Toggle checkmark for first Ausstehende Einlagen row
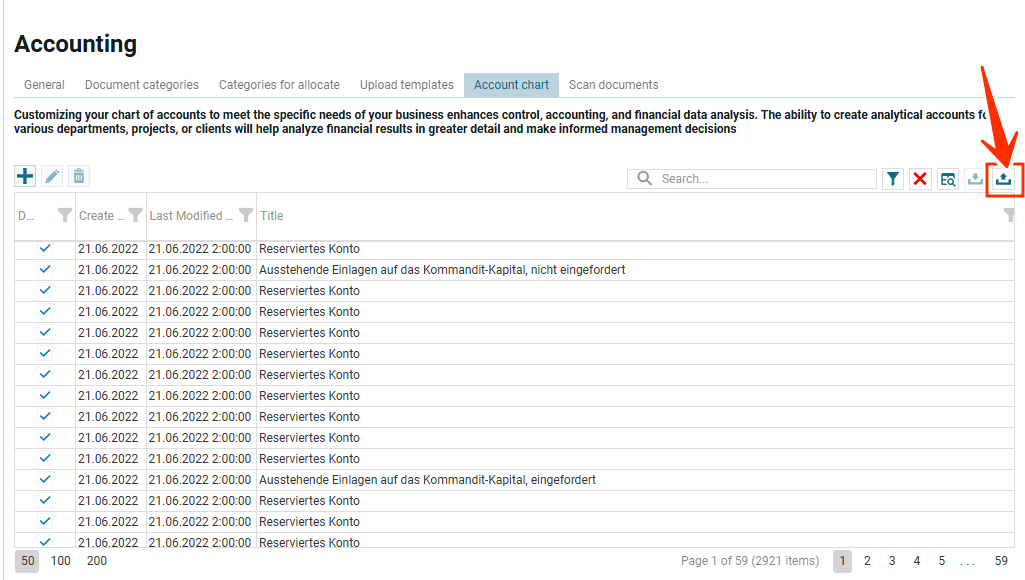This screenshot has width=1025, height=580. tap(45, 269)
